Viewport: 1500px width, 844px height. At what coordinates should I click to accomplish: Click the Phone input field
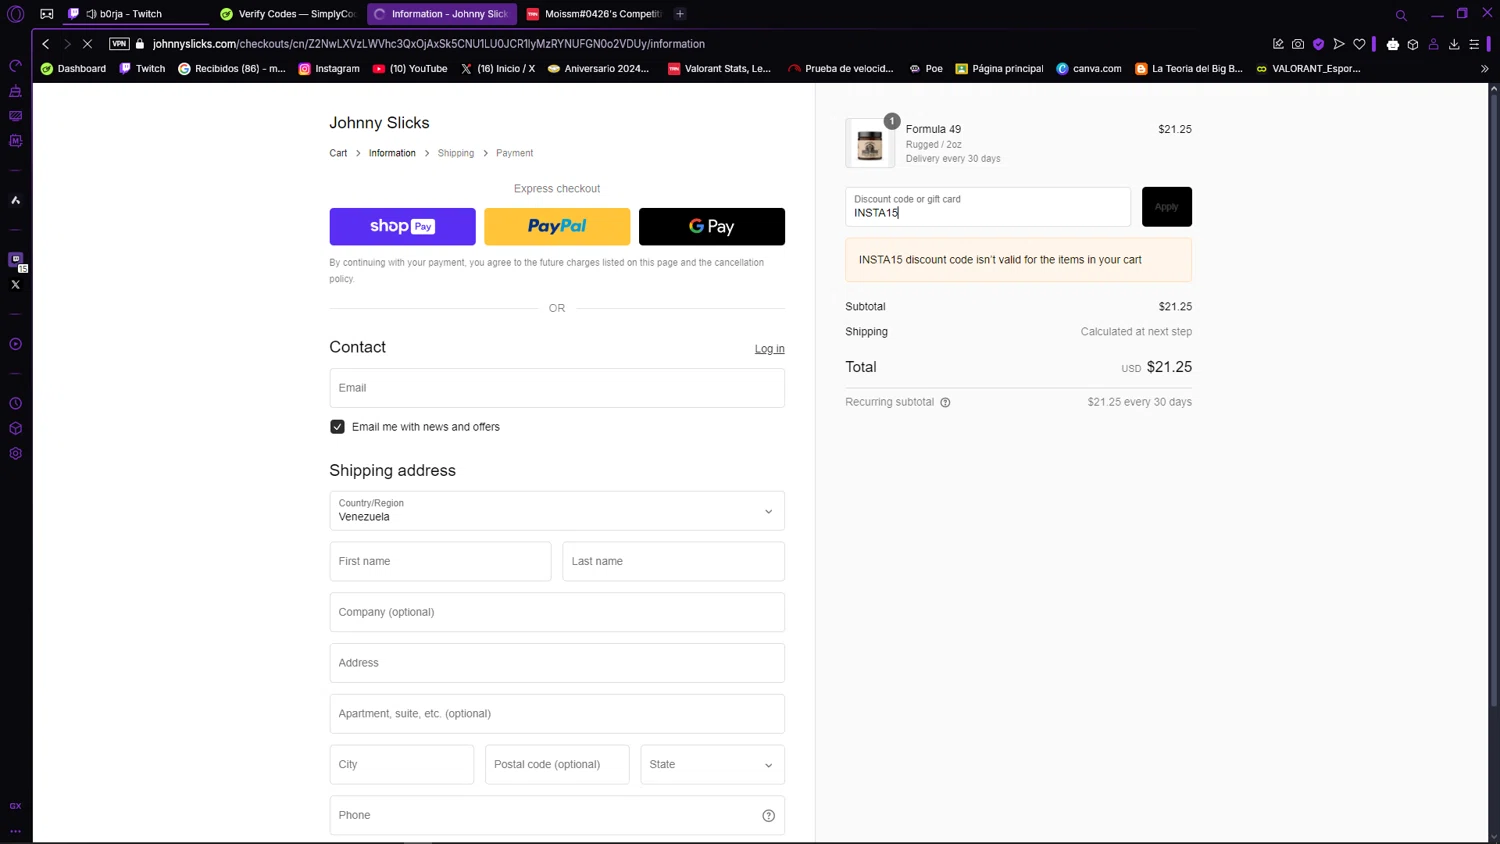[557, 816]
